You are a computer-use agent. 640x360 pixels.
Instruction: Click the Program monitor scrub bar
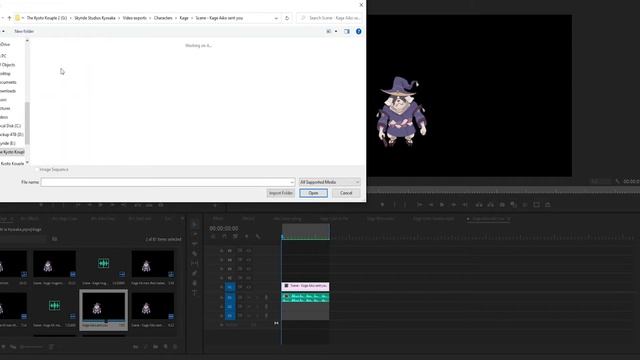point(503,190)
